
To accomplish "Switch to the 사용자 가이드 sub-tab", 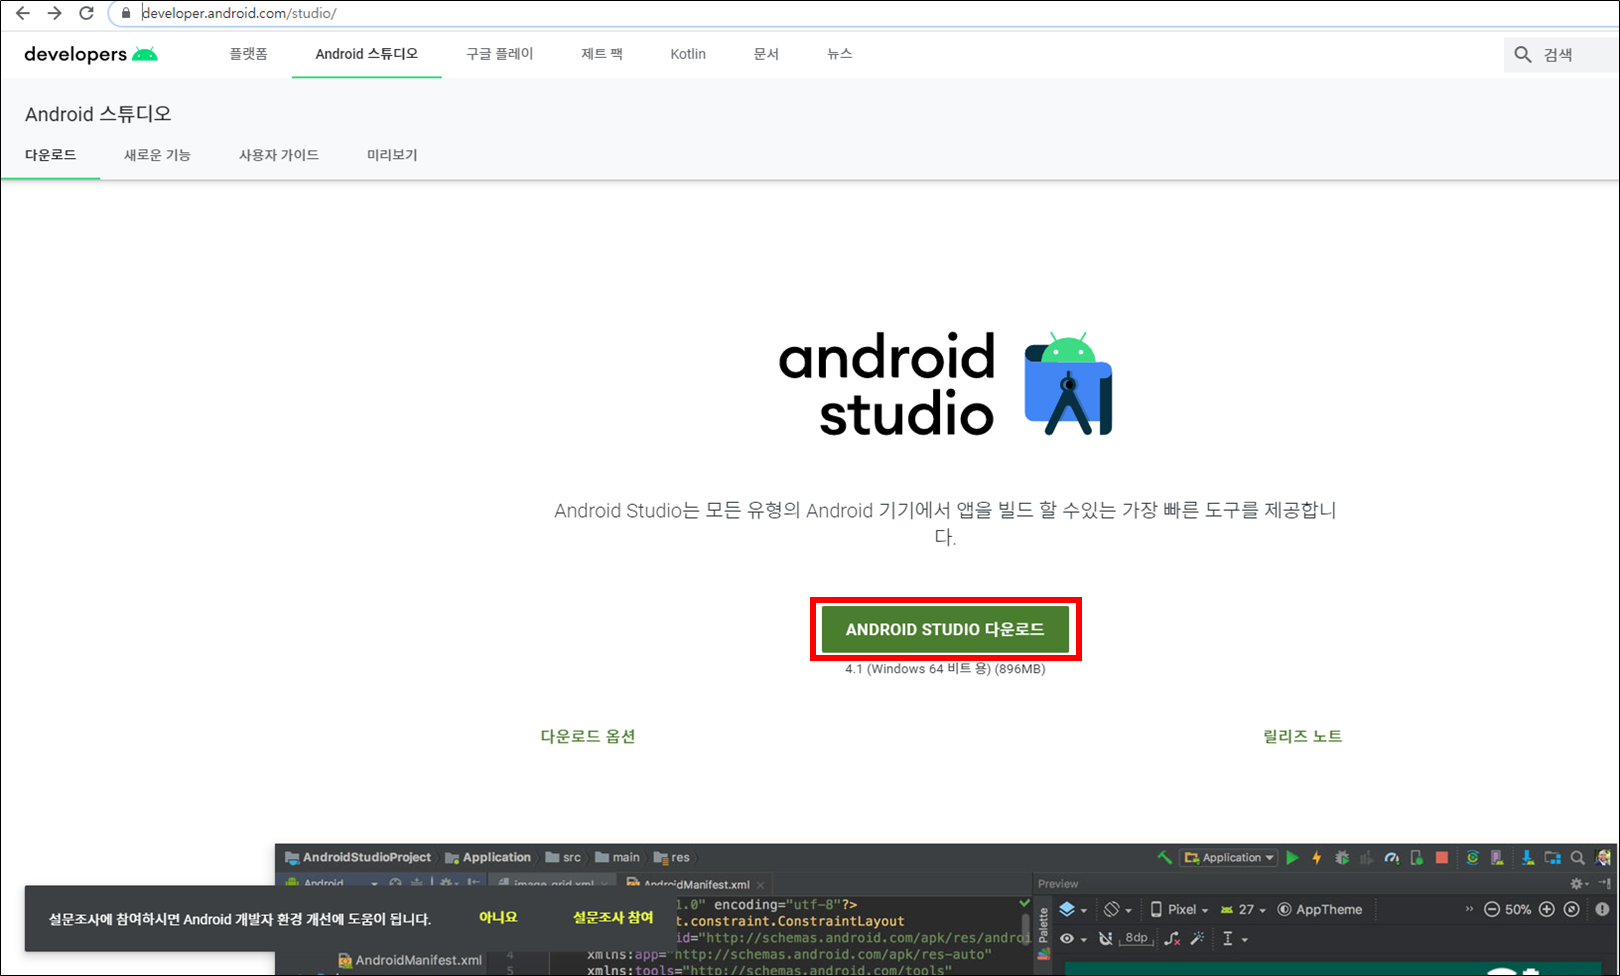I will (x=278, y=155).
